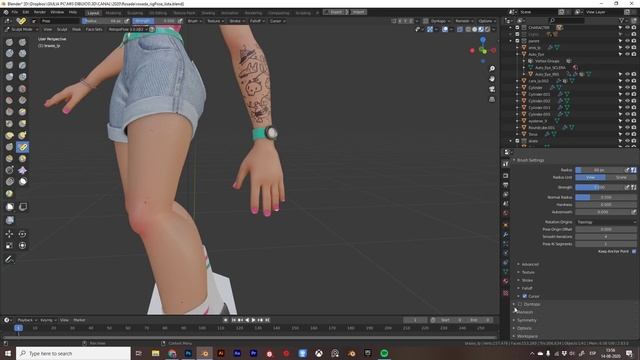
Task: Open the Texture properties tab
Action: pyautogui.click(x=506, y=293)
